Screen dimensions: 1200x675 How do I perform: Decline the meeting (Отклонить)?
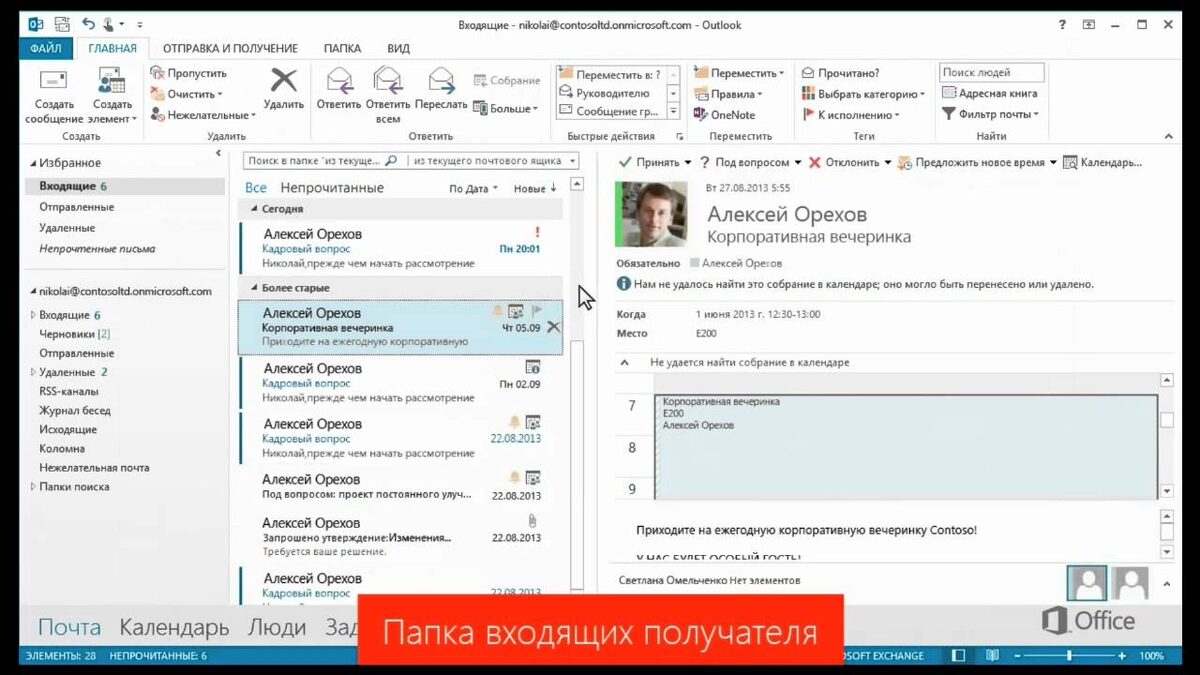pyautogui.click(x=843, y=162)
